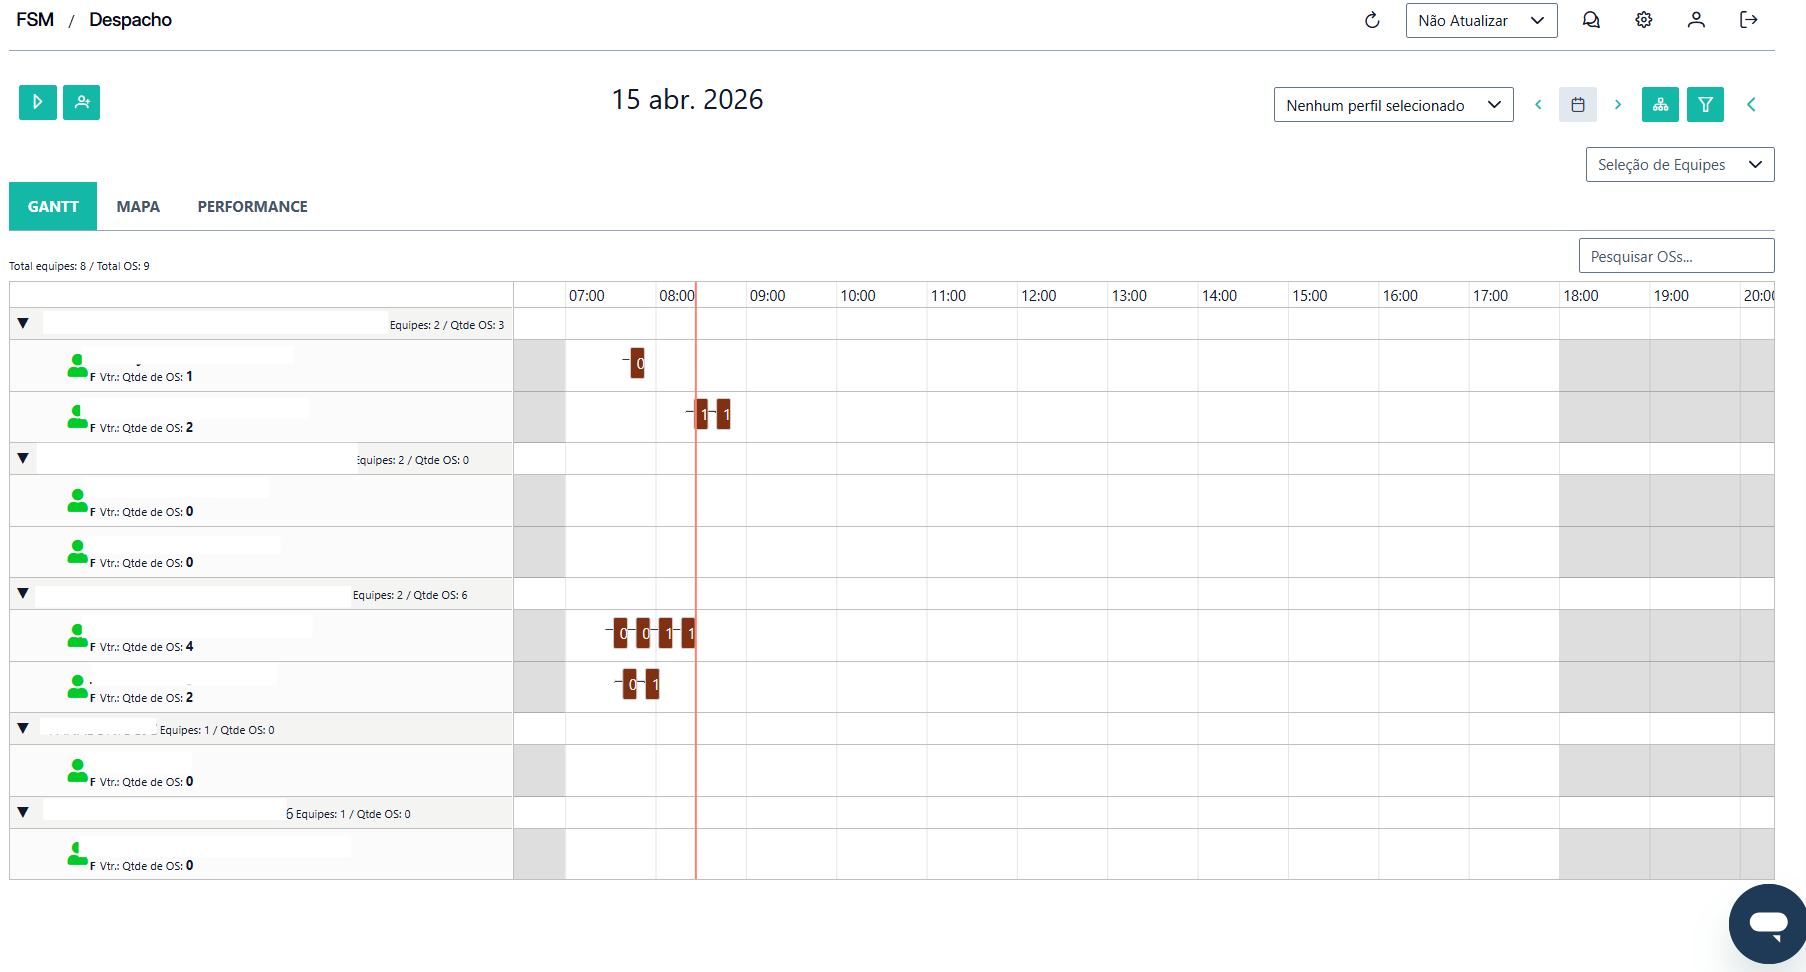Open the 'Não Atualizar' dropdown

pyautogui.click(x=1481, y=21)
